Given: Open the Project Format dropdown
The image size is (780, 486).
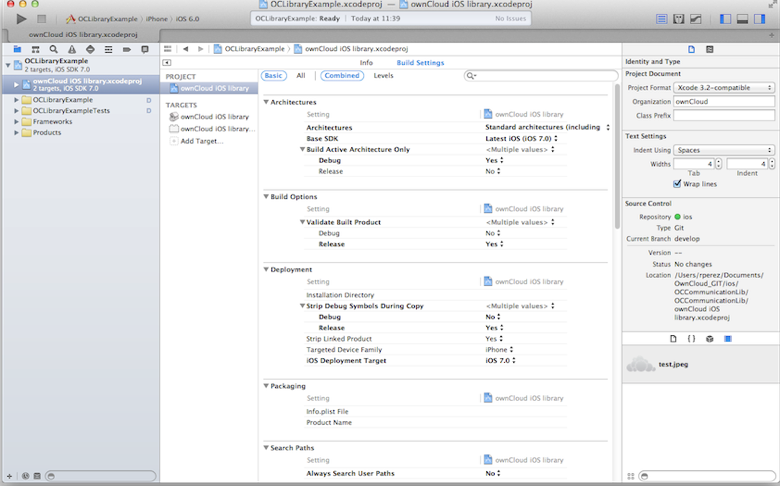Looking at the screenshot, I should (724, 88).
